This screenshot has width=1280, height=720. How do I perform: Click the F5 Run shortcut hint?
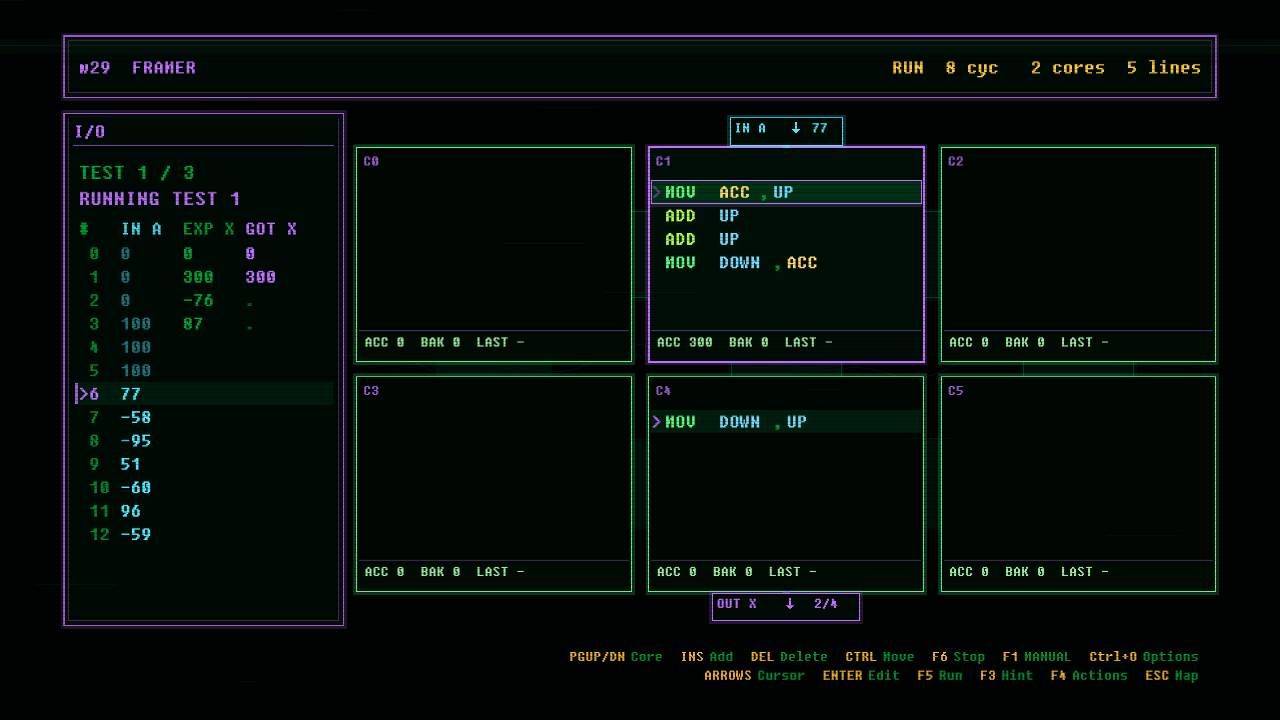[x=940, y=676]
